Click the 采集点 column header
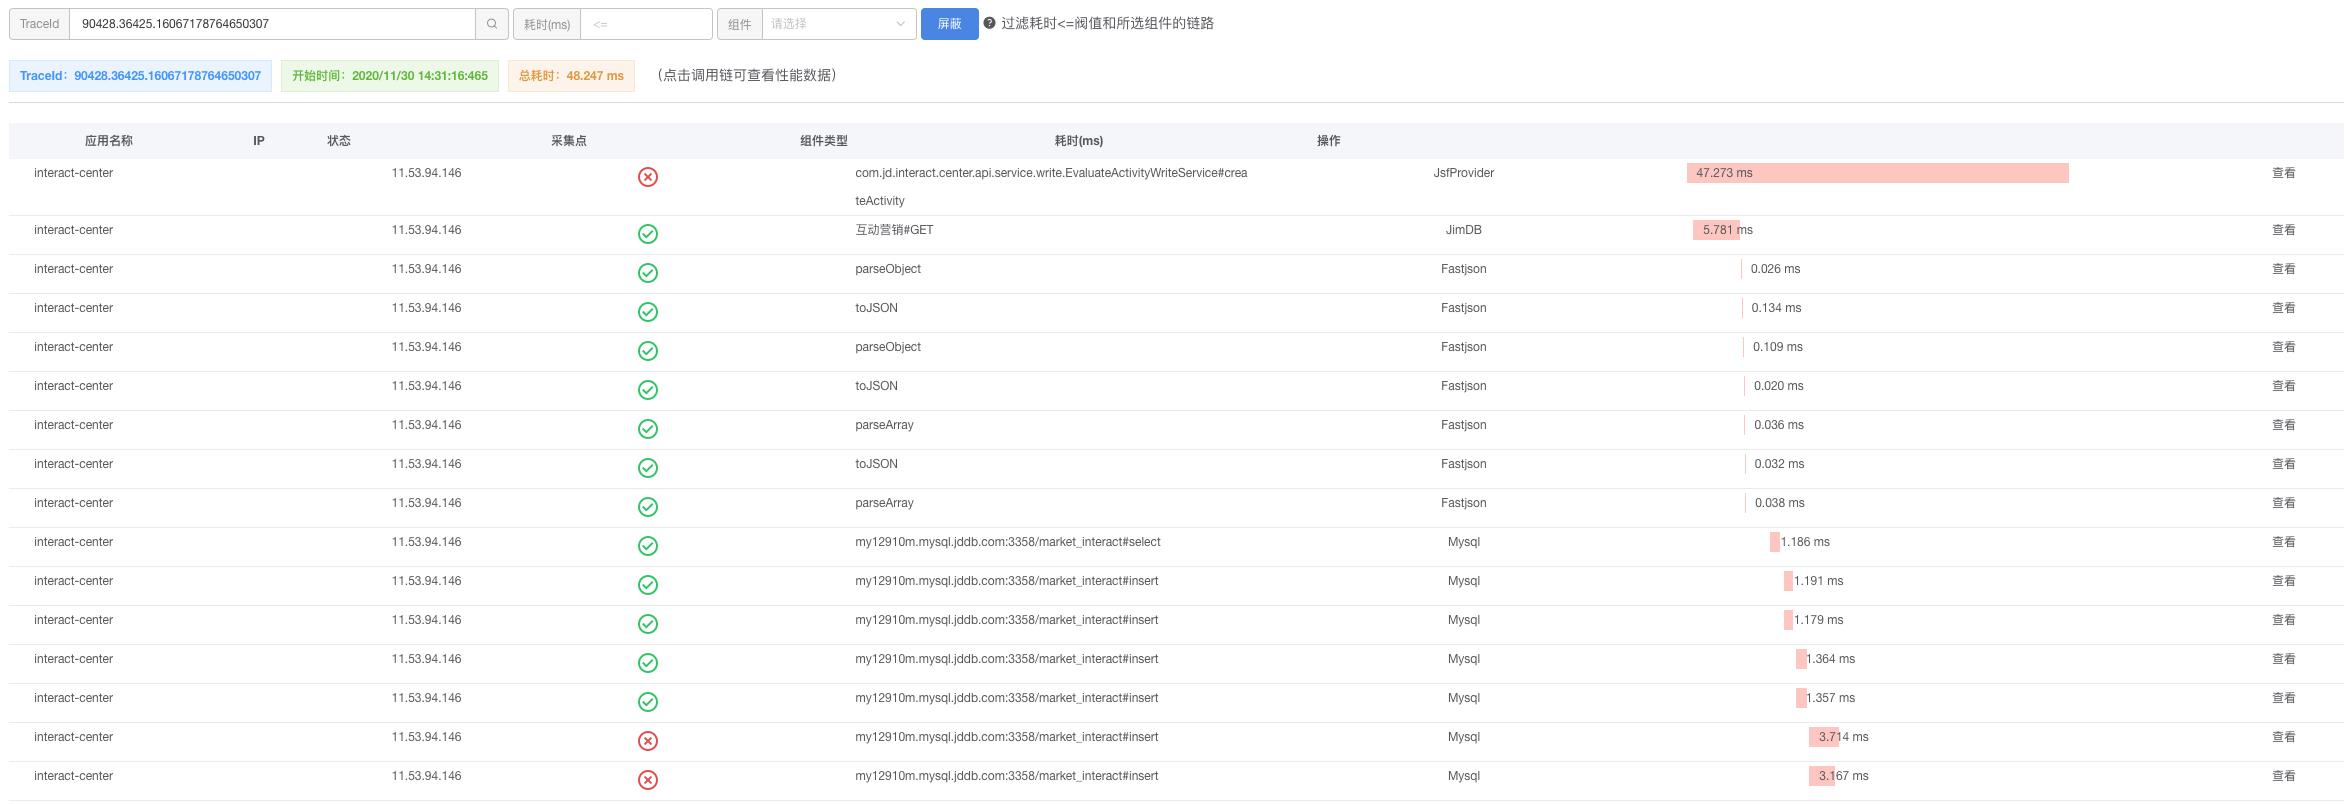This screenshot has width=2346, height=804. (569, 141)
